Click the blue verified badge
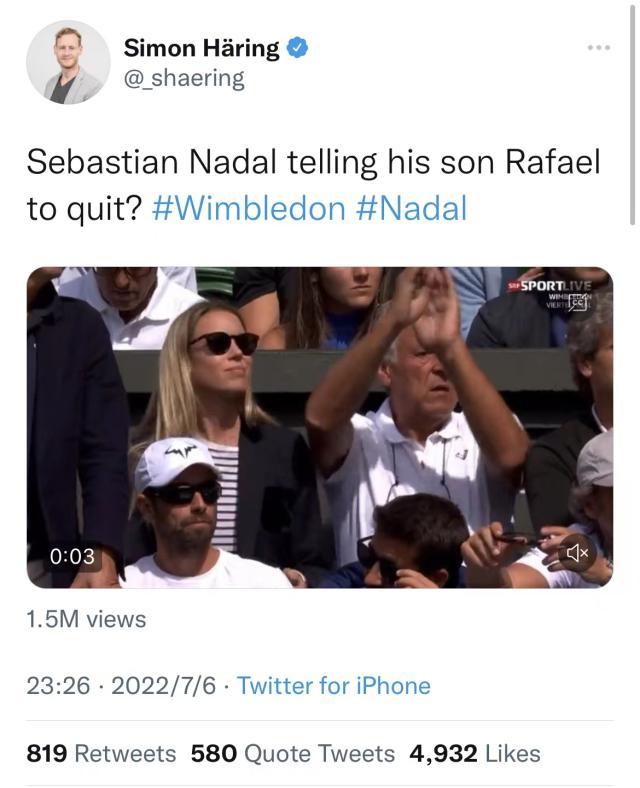 (x=298, y=47)
